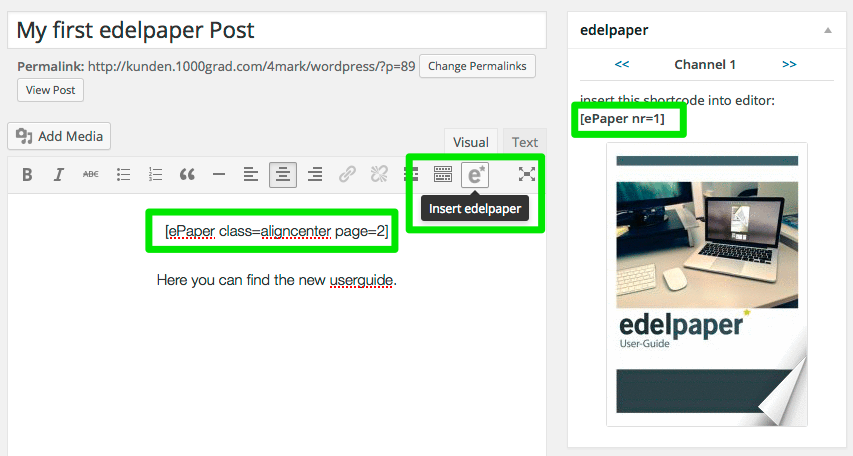Apply strikethrough formatting
This screenshot has height=456, width=853.
click(91, 175)
